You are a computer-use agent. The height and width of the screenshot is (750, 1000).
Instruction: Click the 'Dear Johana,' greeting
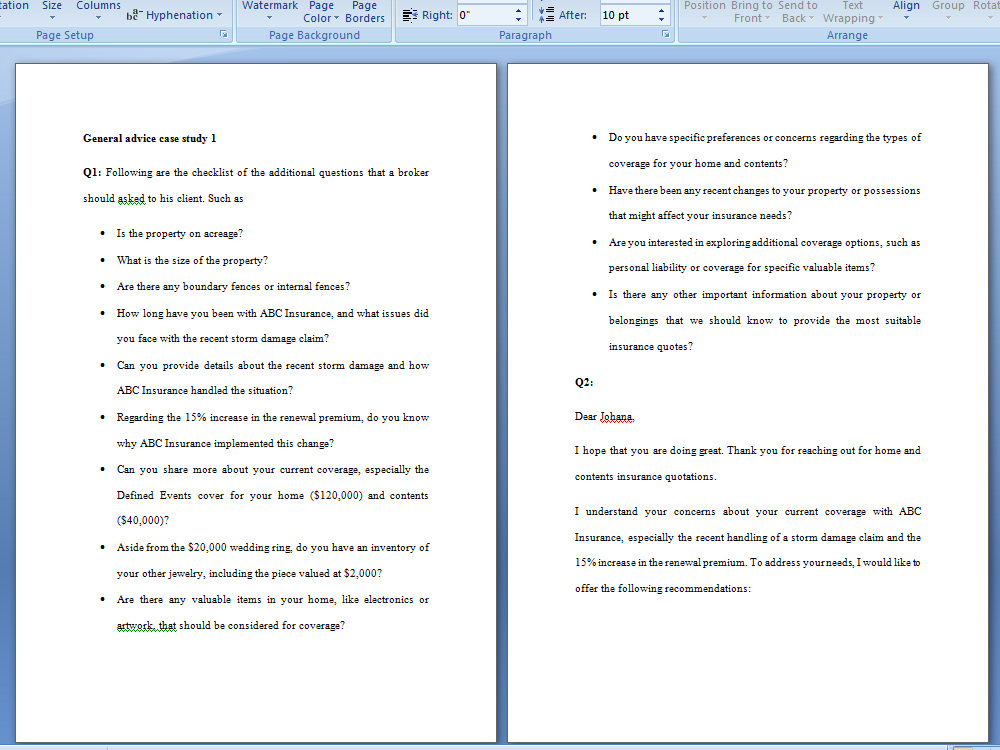click(x=605, y=416)
